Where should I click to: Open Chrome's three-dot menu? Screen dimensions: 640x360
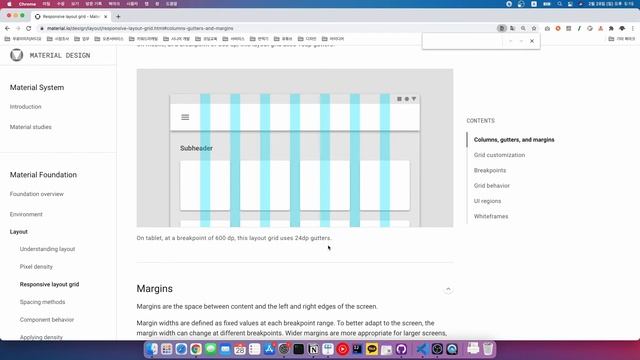[x=633, y=28]
